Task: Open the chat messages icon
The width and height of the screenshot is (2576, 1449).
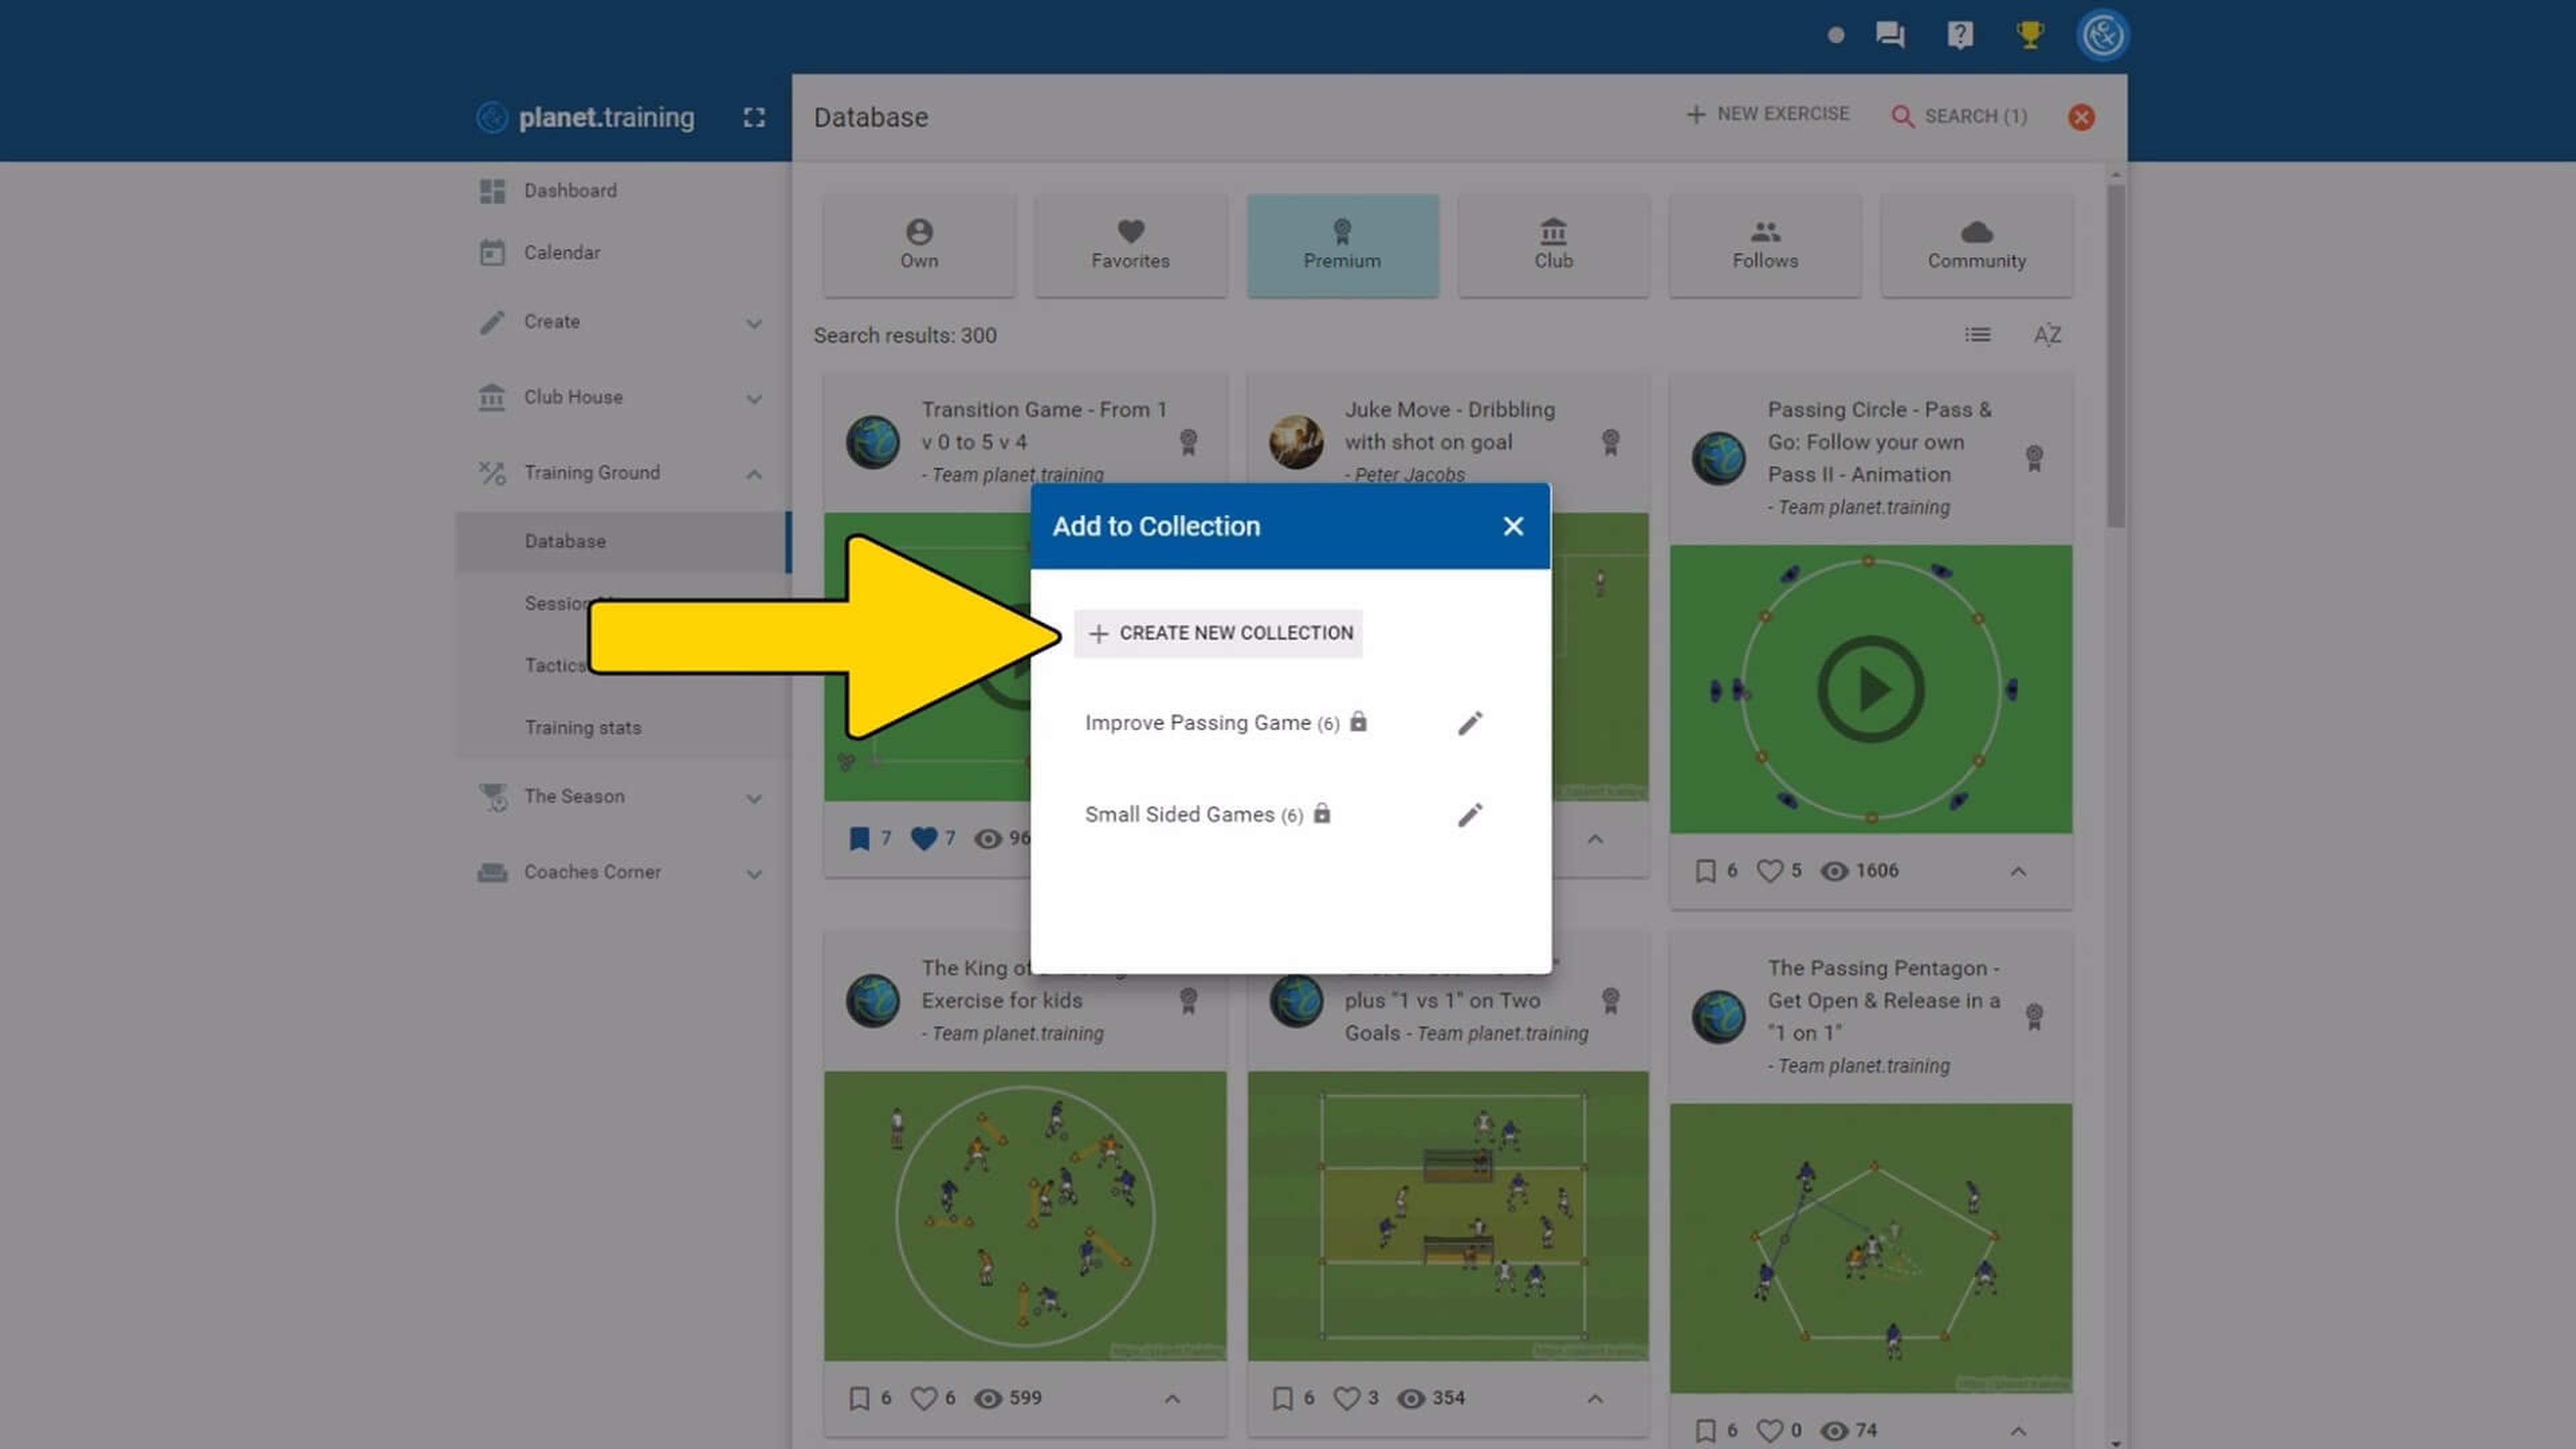Action: (x=1890, y=35)
